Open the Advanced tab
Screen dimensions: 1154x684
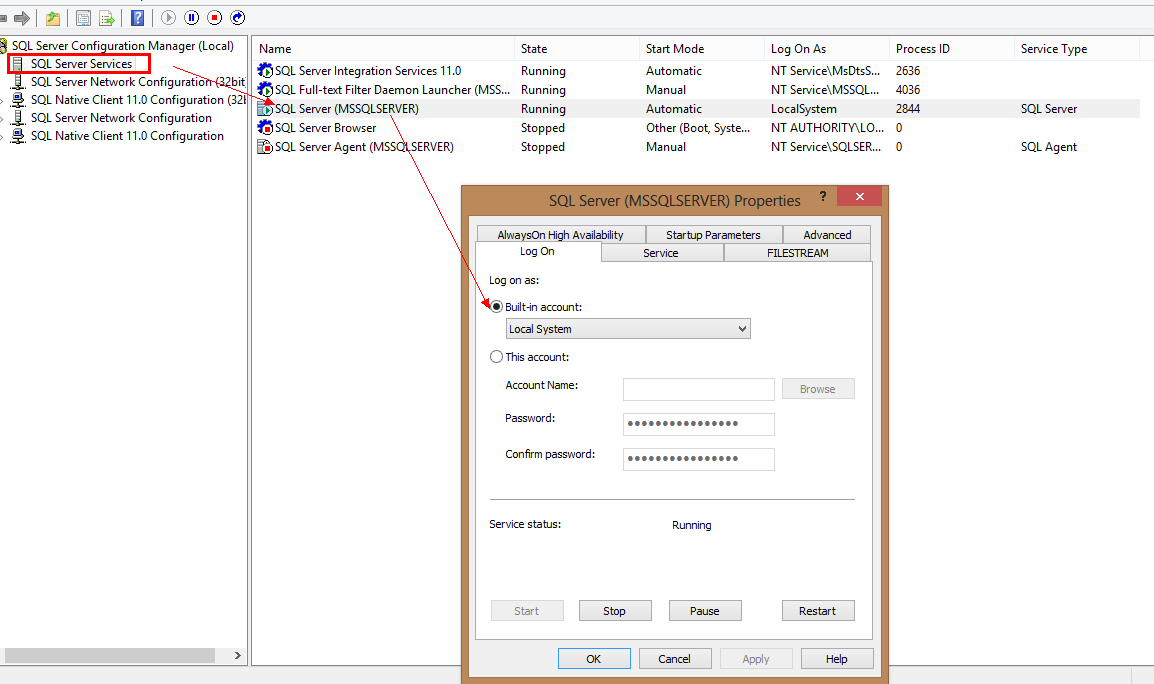(827, 235)
